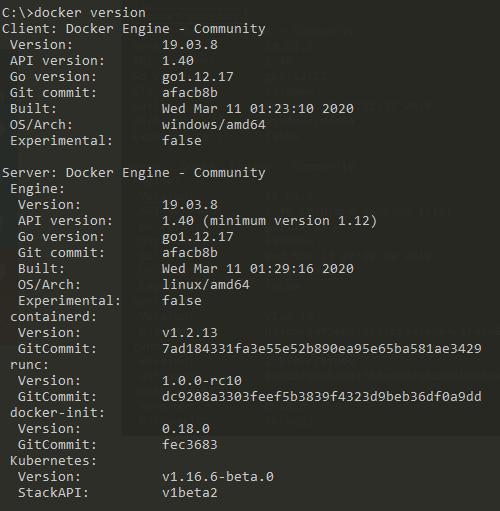The height and width of the screenshot is (511, 500).
Task: Click the containerd GitCommit hash starting 7ad184331
Action: coord(322,349)
